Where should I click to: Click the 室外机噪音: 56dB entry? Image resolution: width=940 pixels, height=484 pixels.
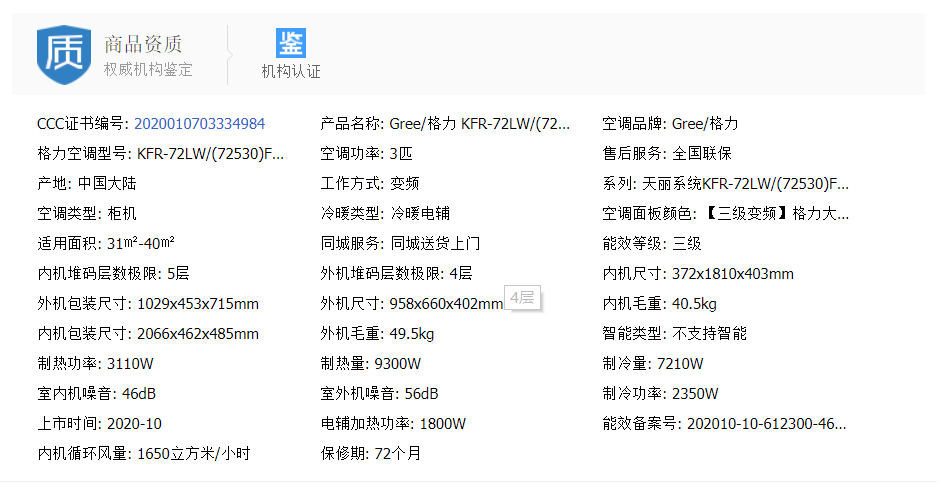379,393
